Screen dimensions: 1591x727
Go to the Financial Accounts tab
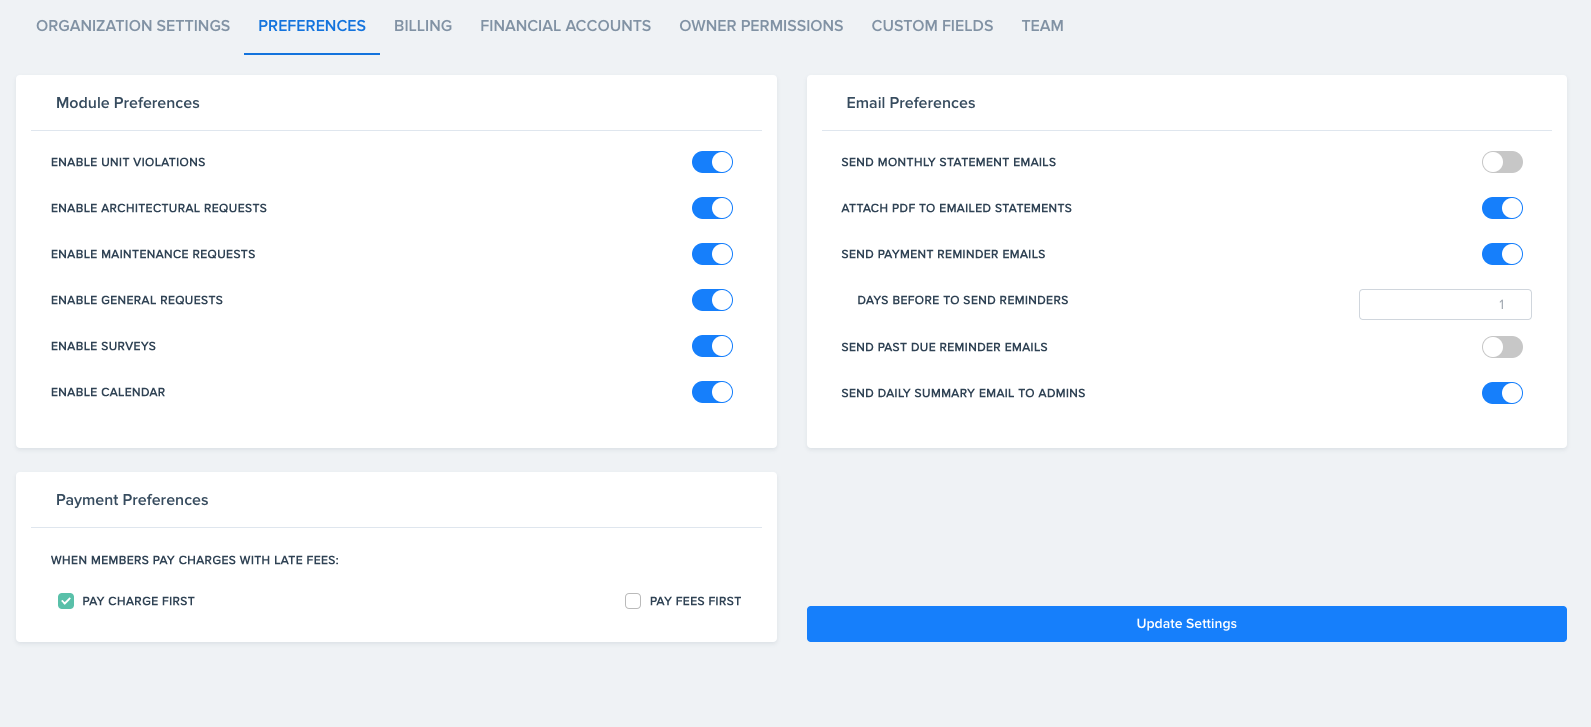pos(565,26)
